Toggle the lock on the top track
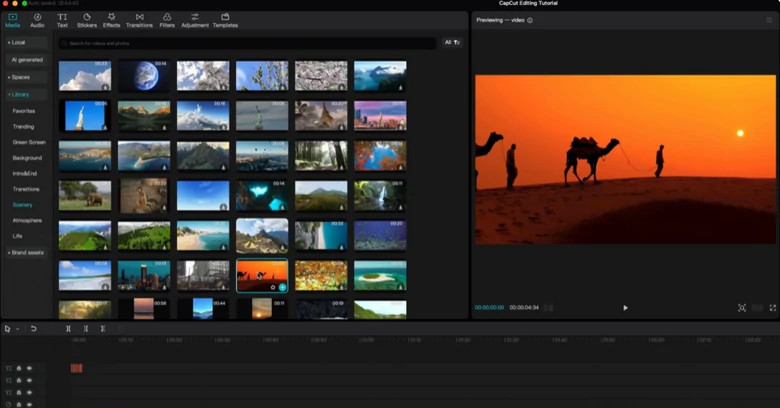This screenshot has width=780, height=408. 19,368
